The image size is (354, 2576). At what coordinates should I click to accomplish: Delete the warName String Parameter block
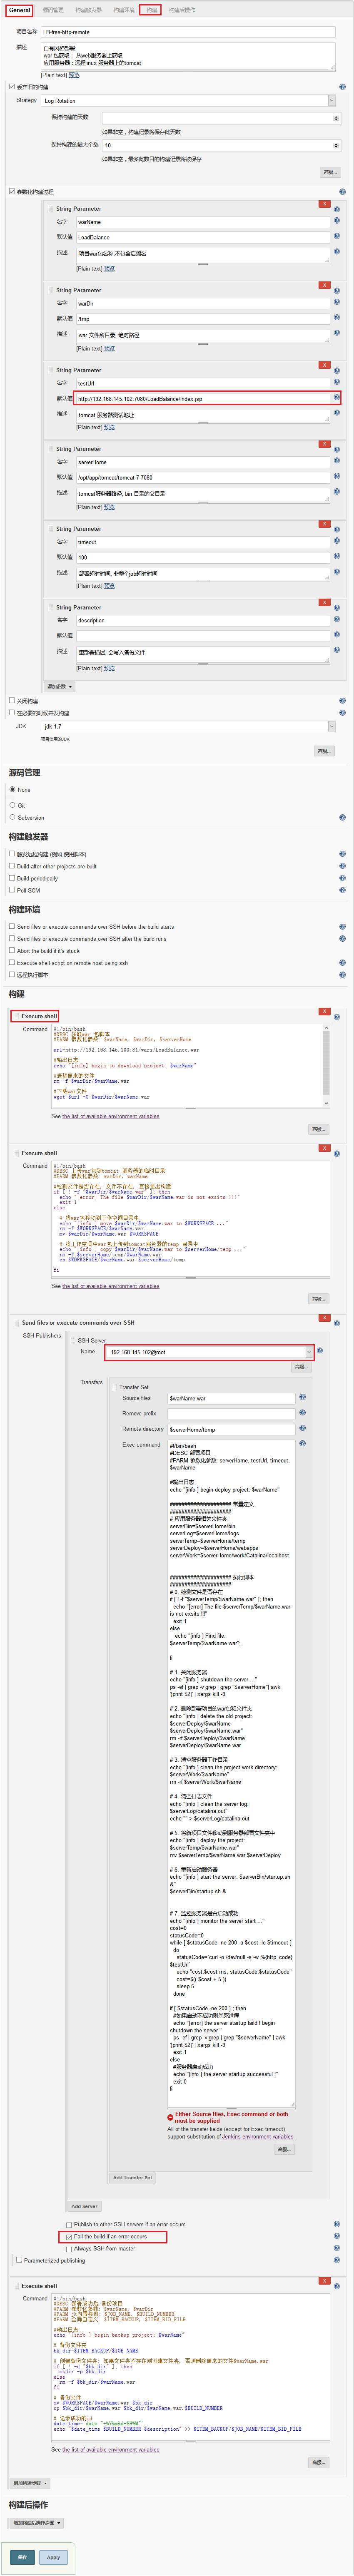pos(324,204)
